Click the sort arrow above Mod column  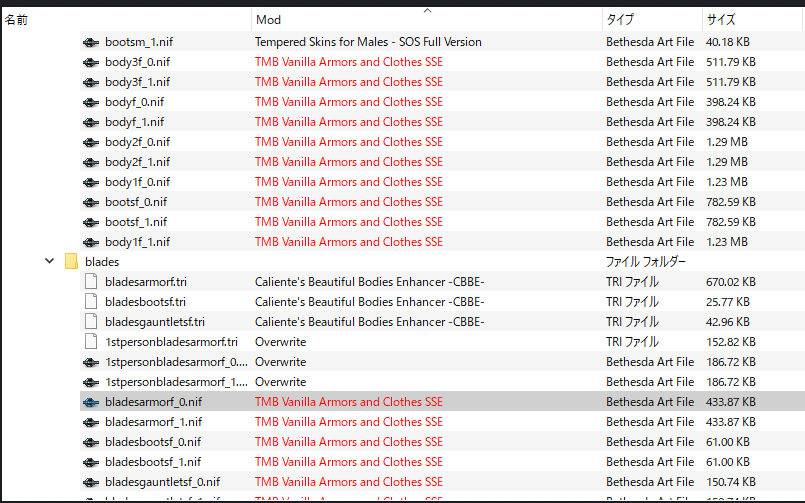point(427,10)
